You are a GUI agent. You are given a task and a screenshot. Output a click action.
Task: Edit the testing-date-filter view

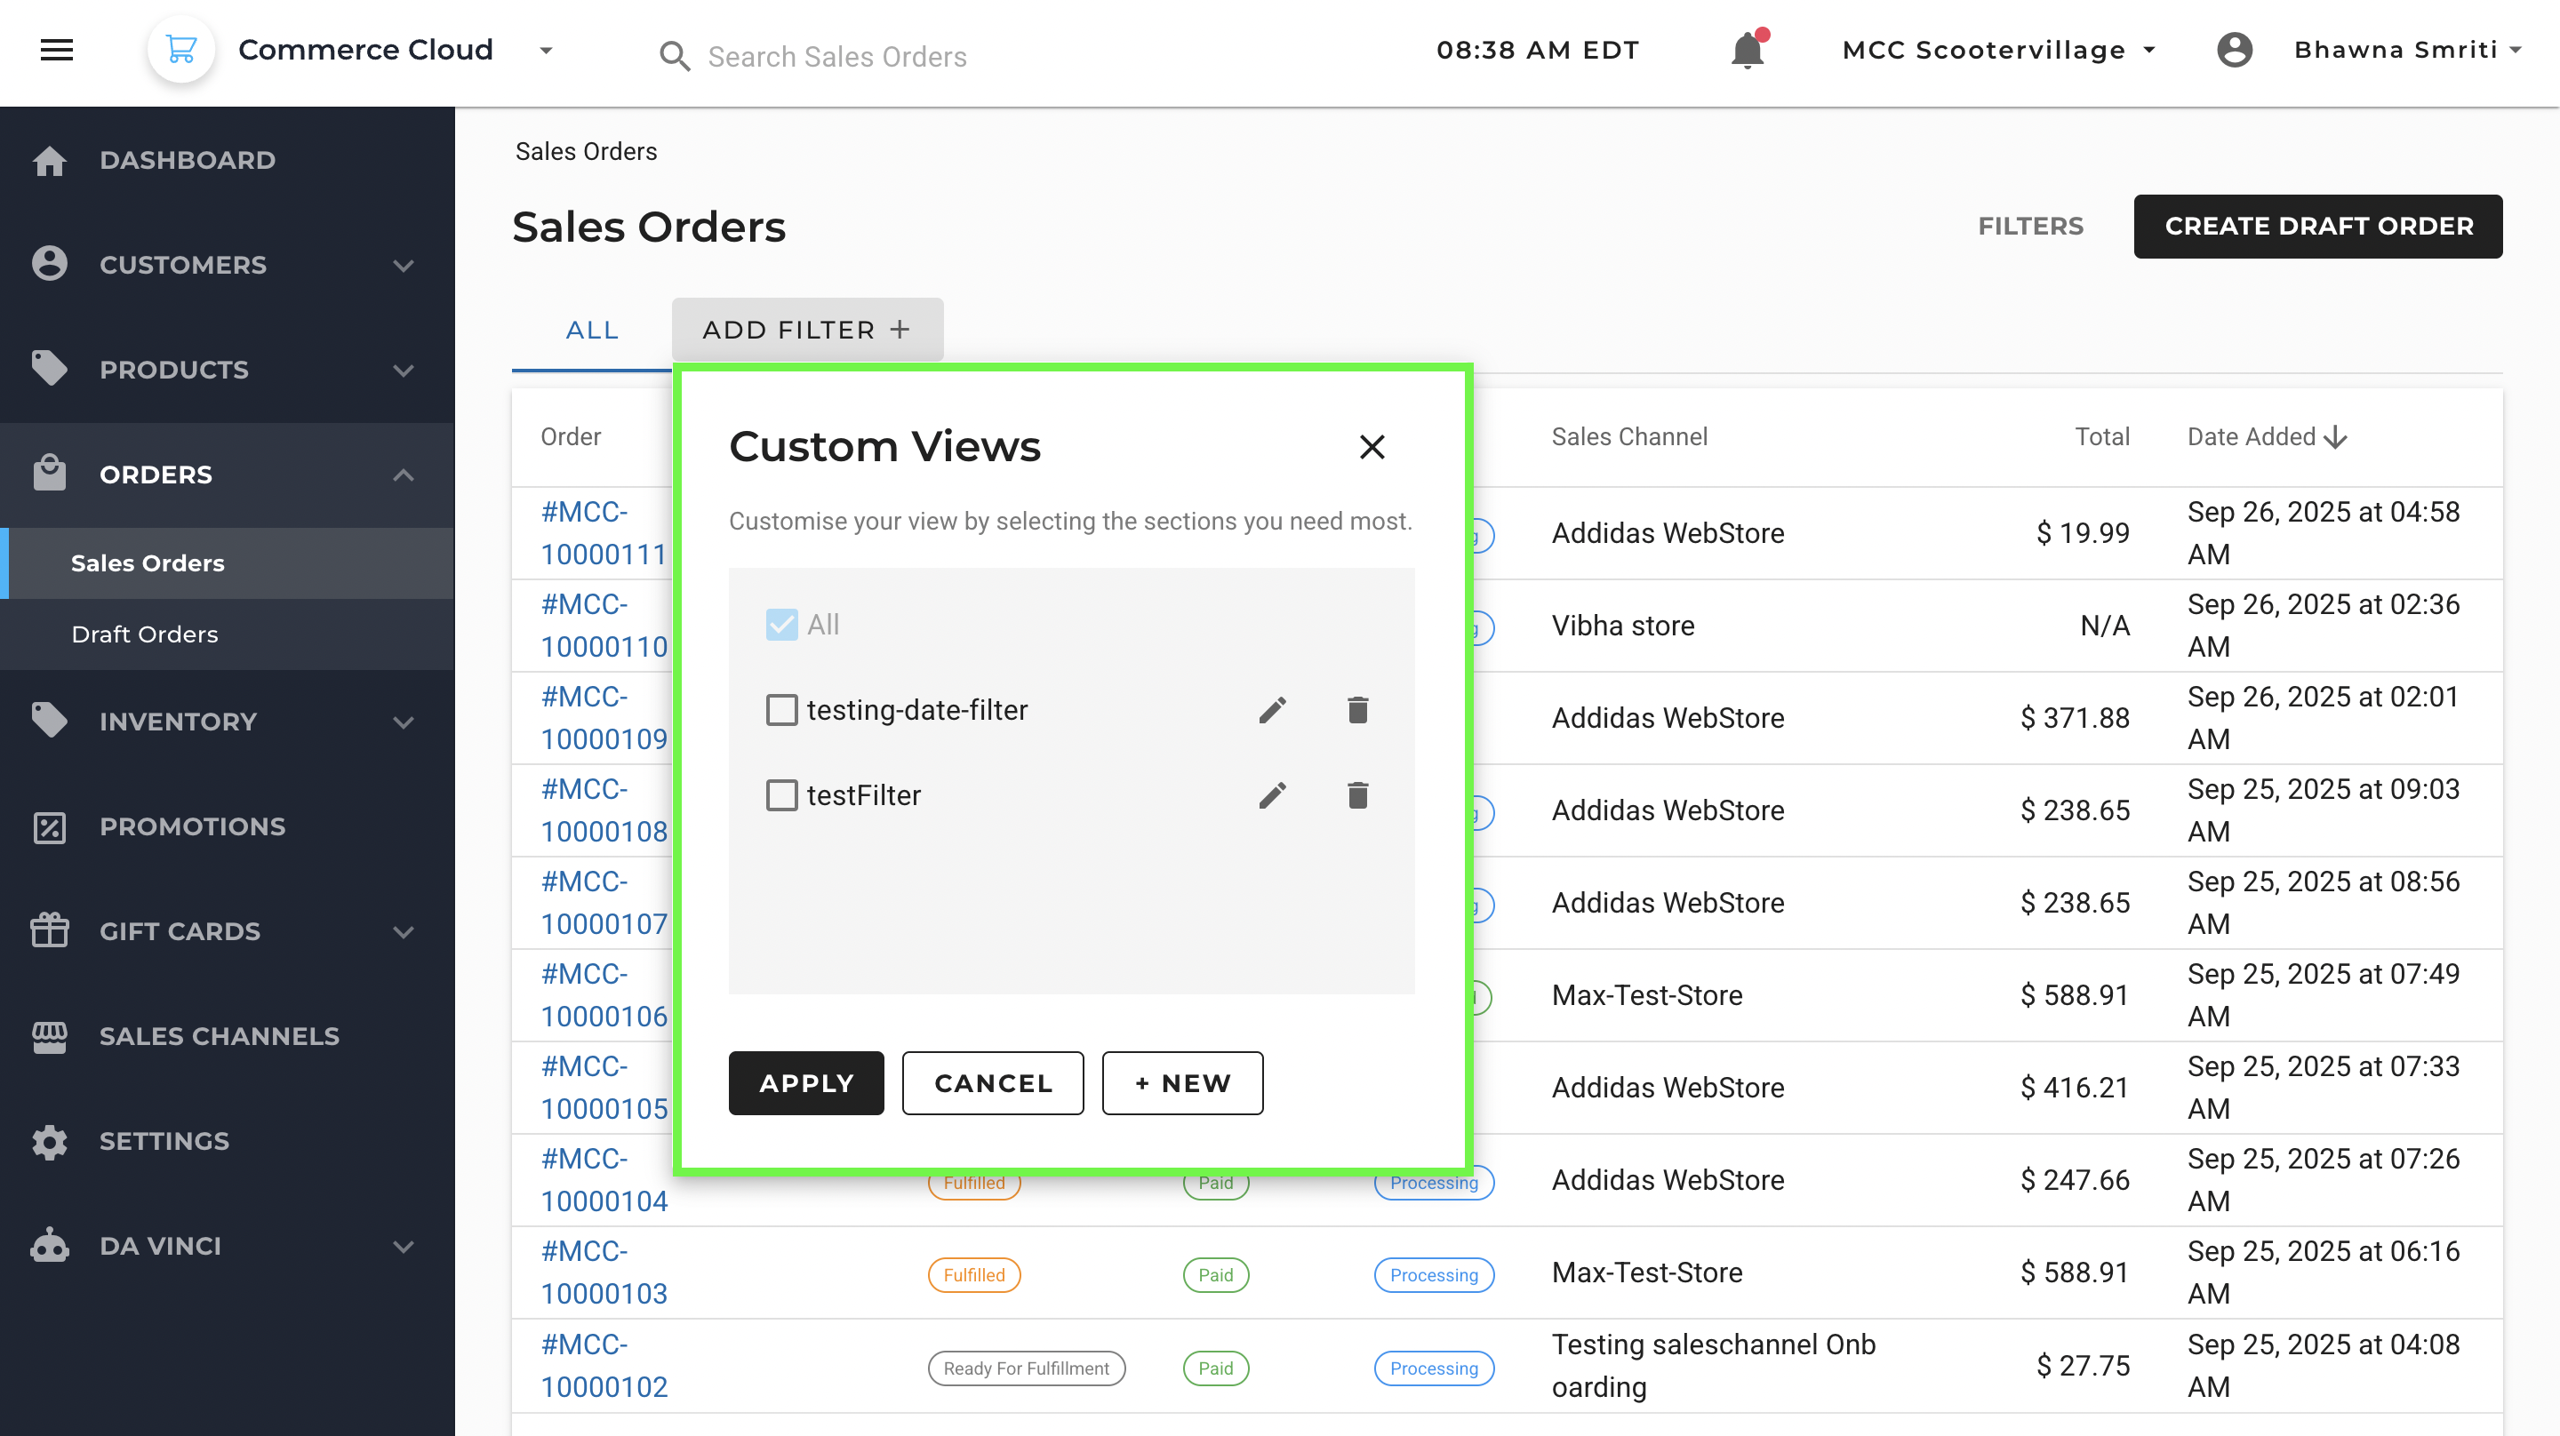1272,710
